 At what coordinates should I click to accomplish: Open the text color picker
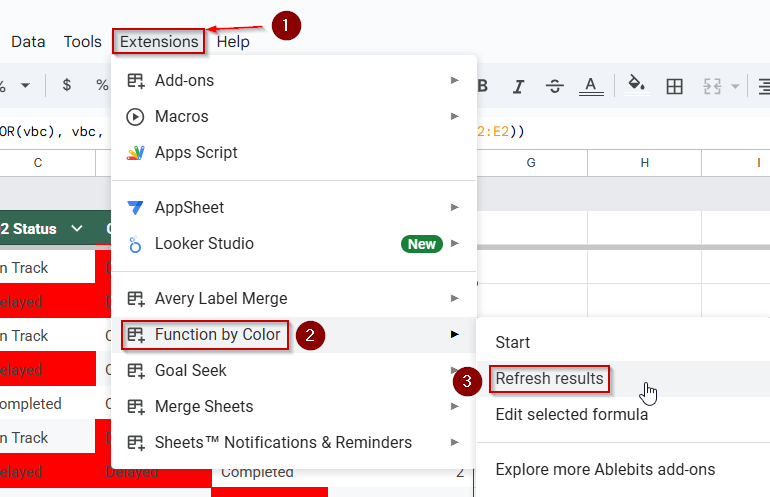click(591, 86)
